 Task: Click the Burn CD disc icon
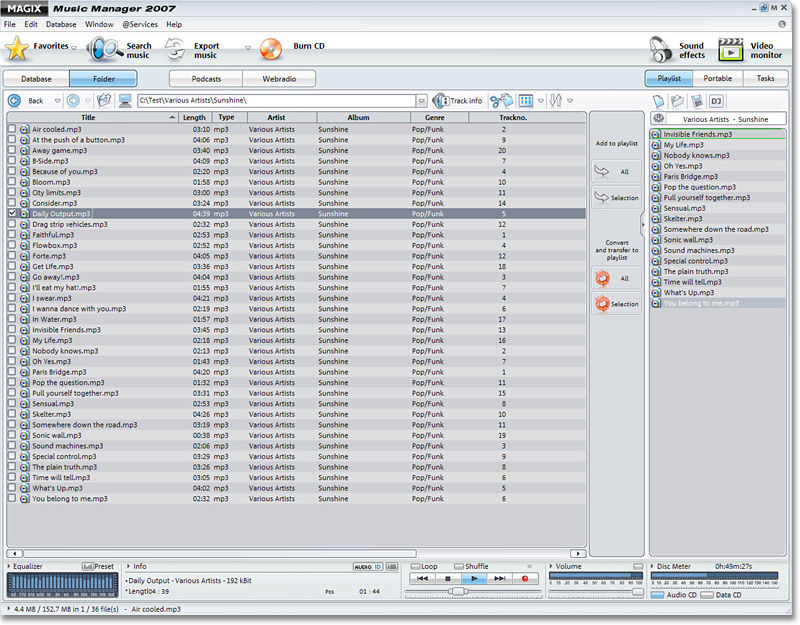271,49
